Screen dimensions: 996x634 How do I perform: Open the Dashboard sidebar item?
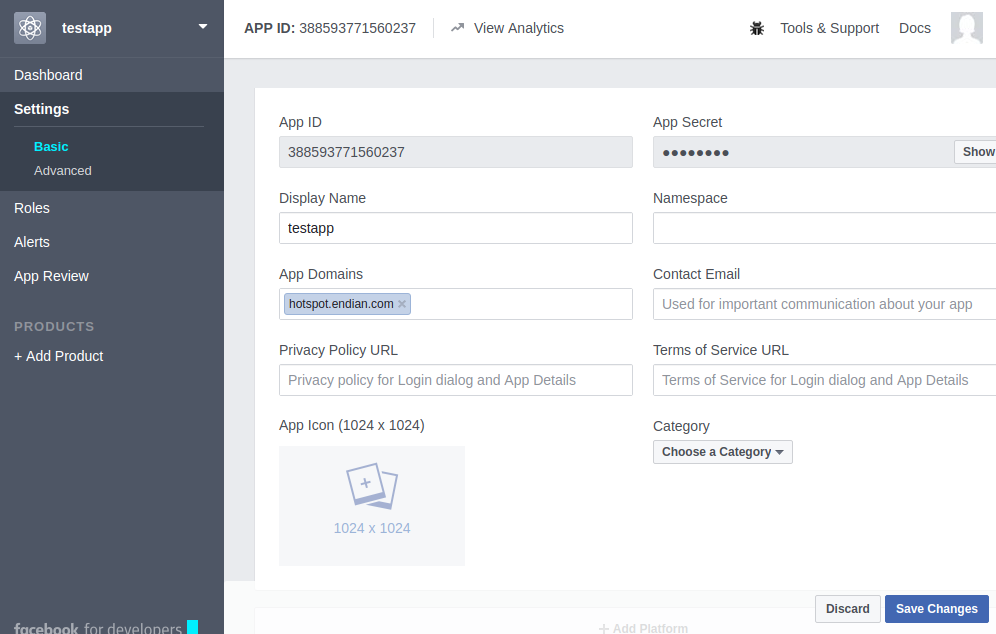click(x=48, y=75)
